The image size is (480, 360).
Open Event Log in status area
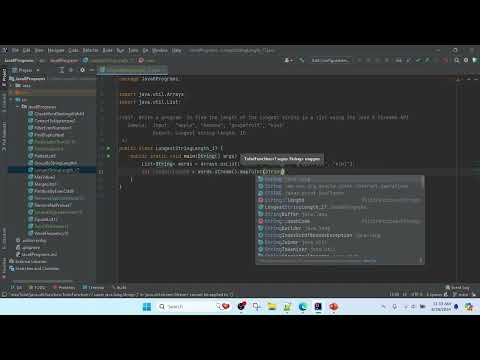pos(457,287)
